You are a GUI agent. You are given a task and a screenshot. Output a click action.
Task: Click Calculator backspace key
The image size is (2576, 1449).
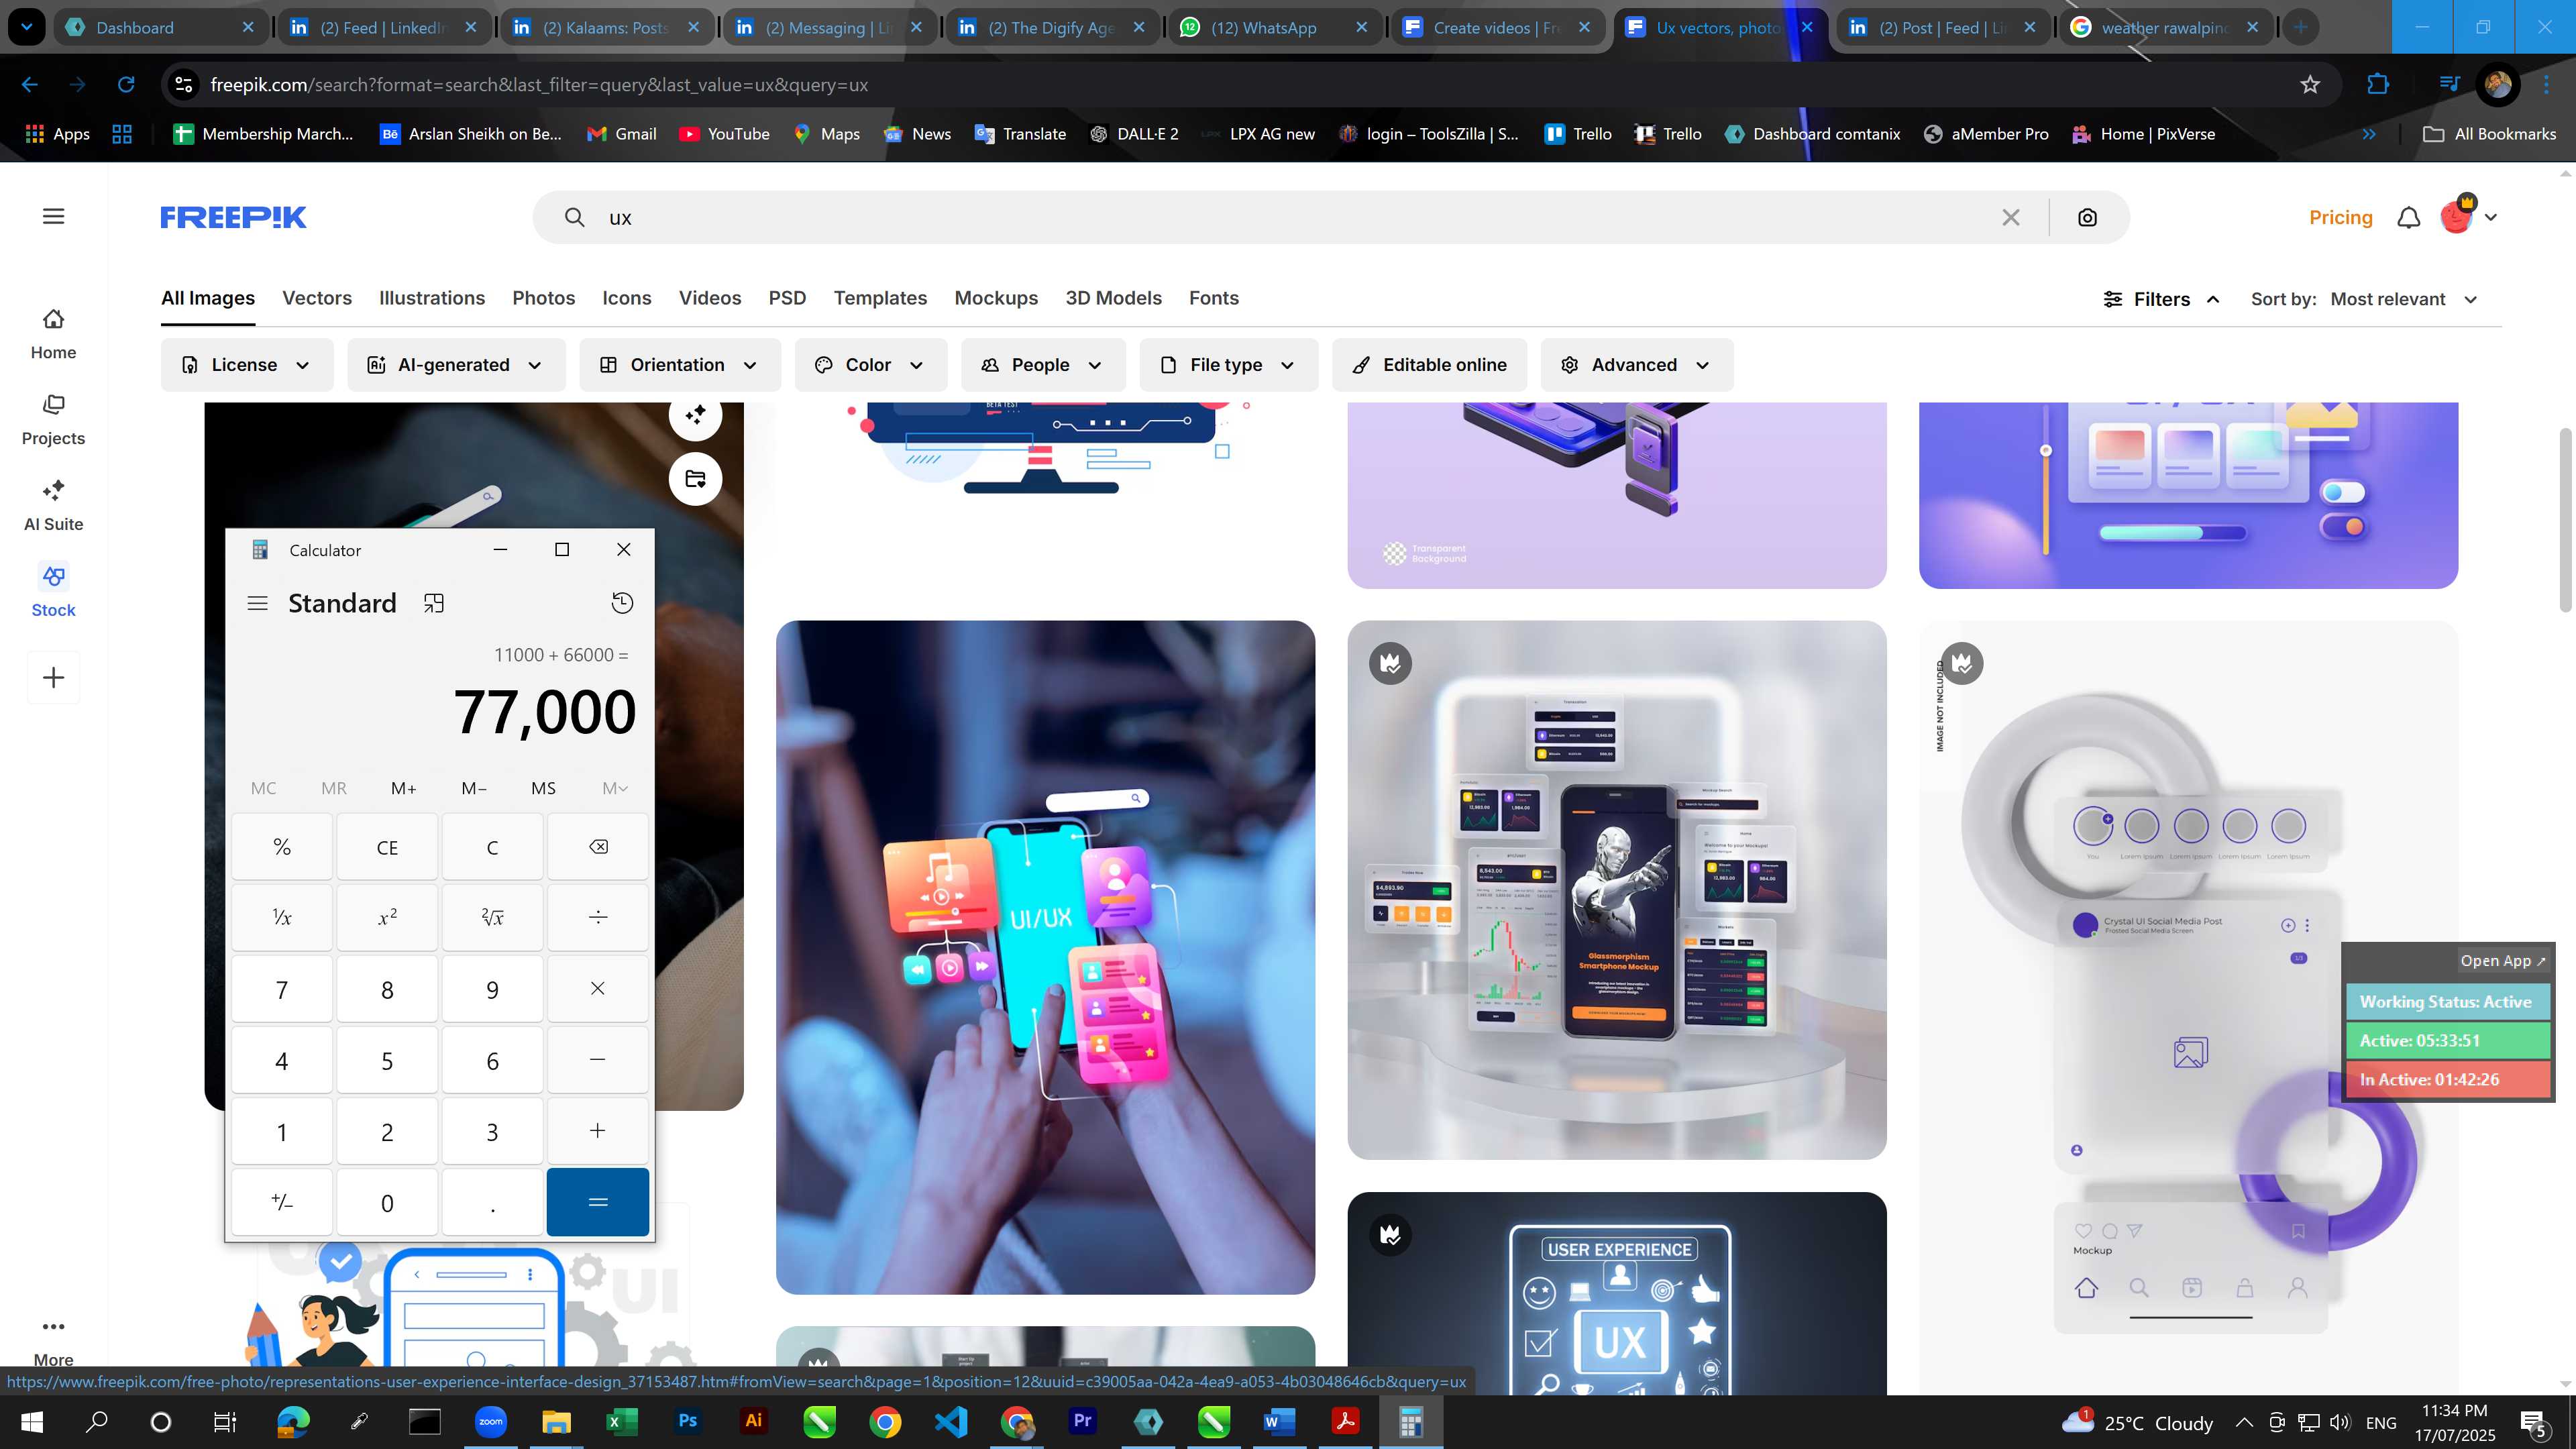598,847
